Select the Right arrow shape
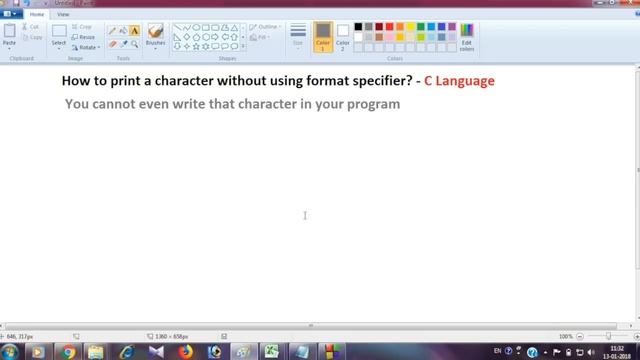This screenshot has height=360, width=640. (x=215, y=37)
